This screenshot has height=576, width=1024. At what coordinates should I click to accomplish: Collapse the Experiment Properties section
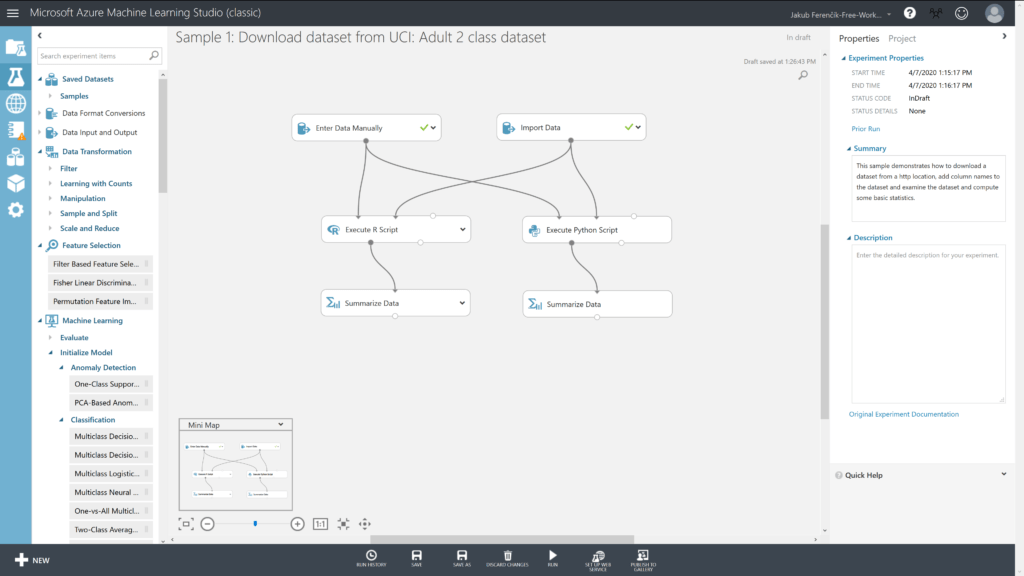(x=843, y=58)
